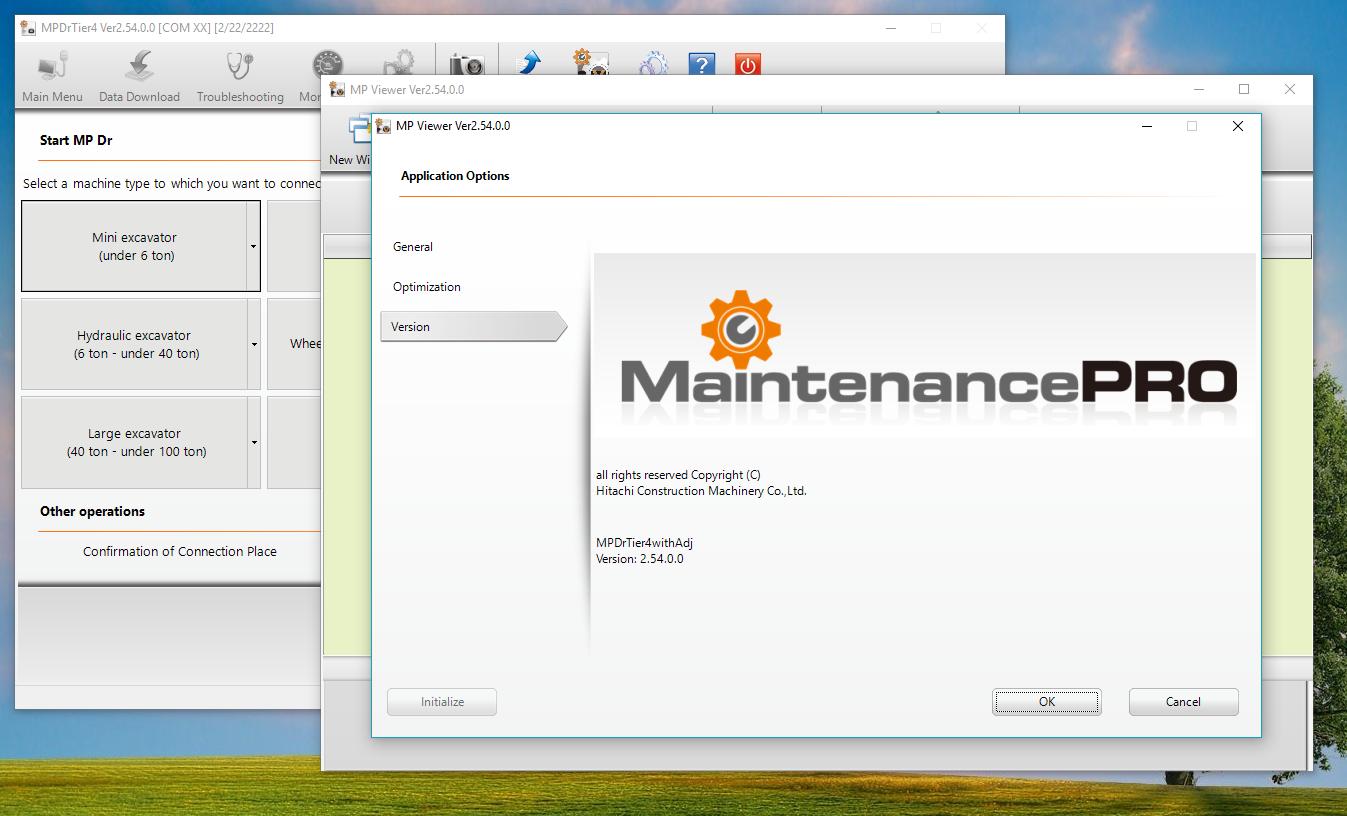Select Hydraulic excavator (6 ton - under 40 ton)

pos(134,344)
